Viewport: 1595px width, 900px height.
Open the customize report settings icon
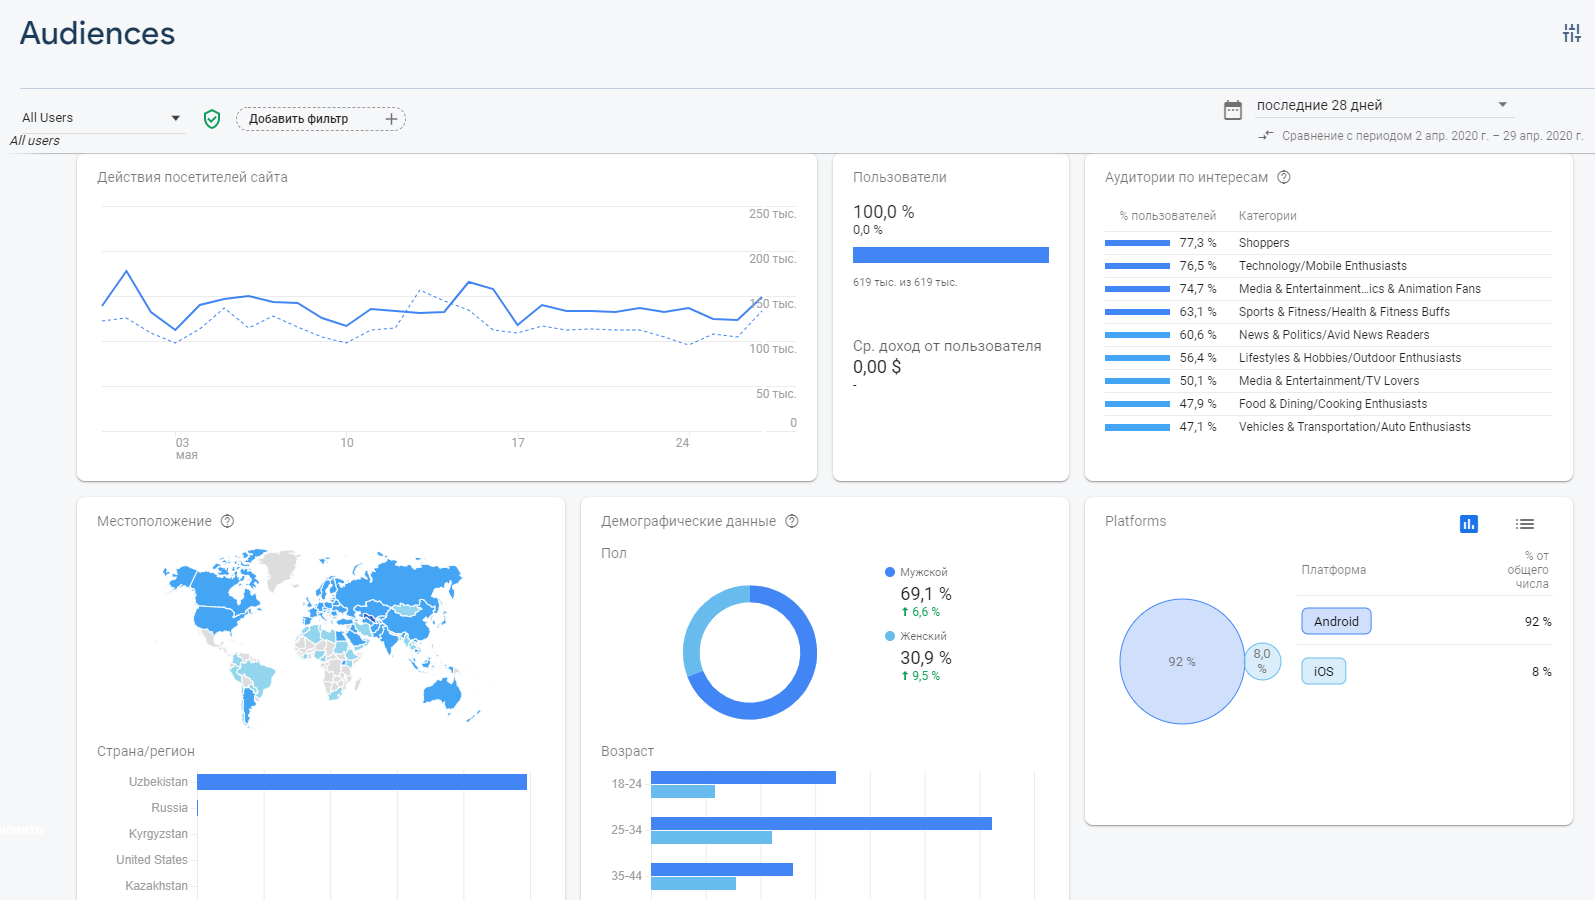tap(1572, 33)
